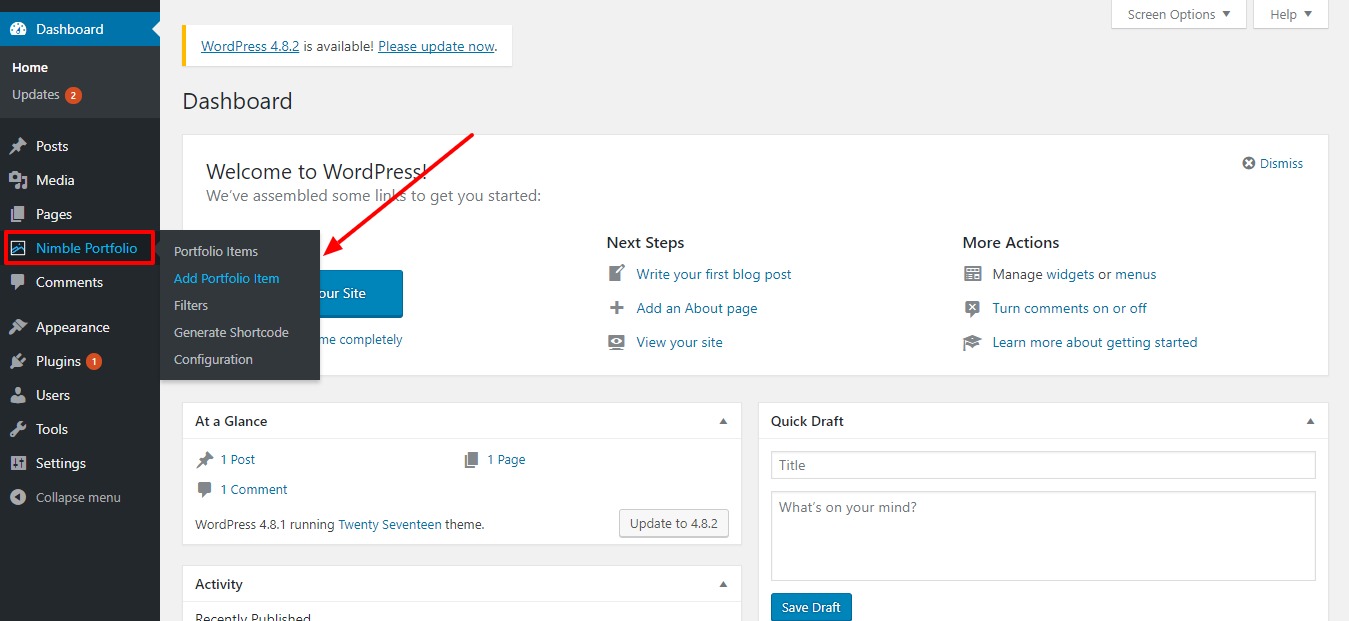Click the 1 Page link in At a Glance
This screenshot has width=1349, height=621.
(506, 460)
